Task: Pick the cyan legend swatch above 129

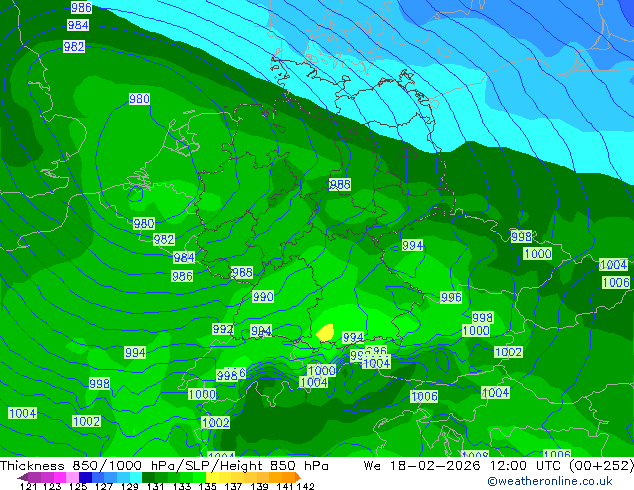Action: 136,477
